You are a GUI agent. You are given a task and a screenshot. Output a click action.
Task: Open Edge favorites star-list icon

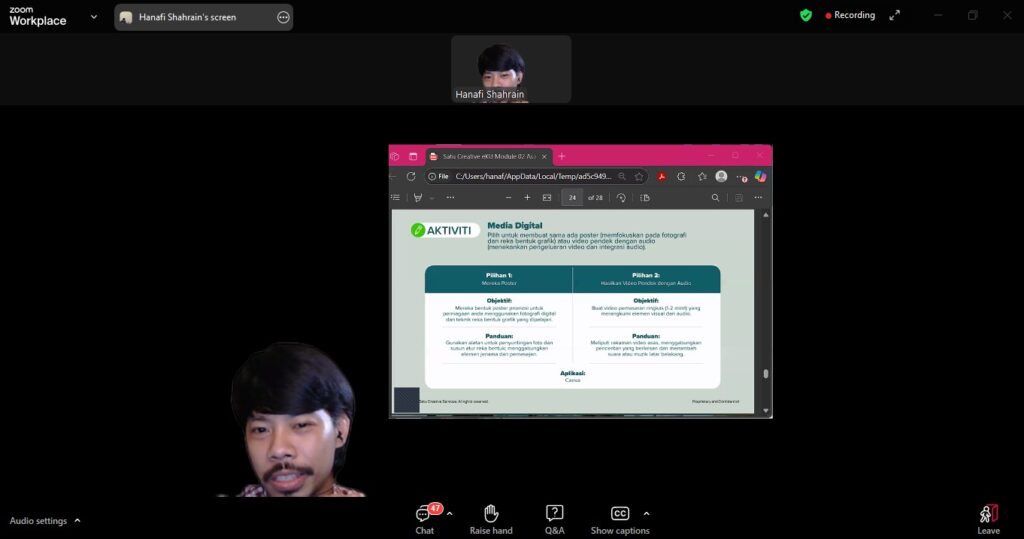(x=702, y=176)
